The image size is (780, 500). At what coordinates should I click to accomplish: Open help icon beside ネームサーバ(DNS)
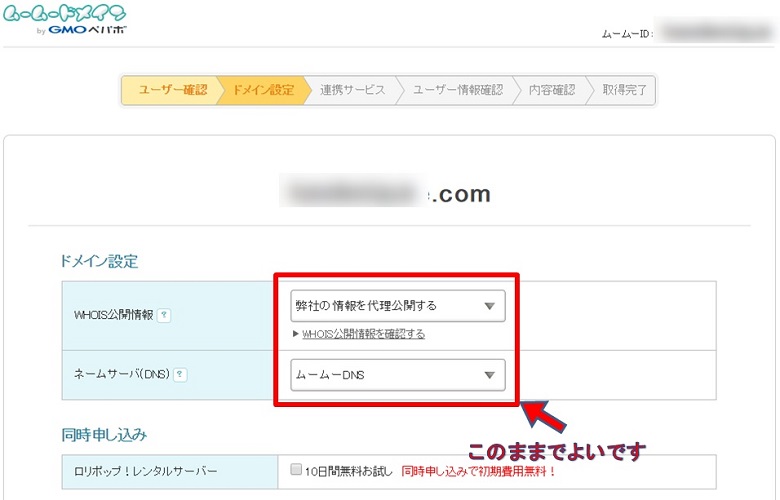180,376
